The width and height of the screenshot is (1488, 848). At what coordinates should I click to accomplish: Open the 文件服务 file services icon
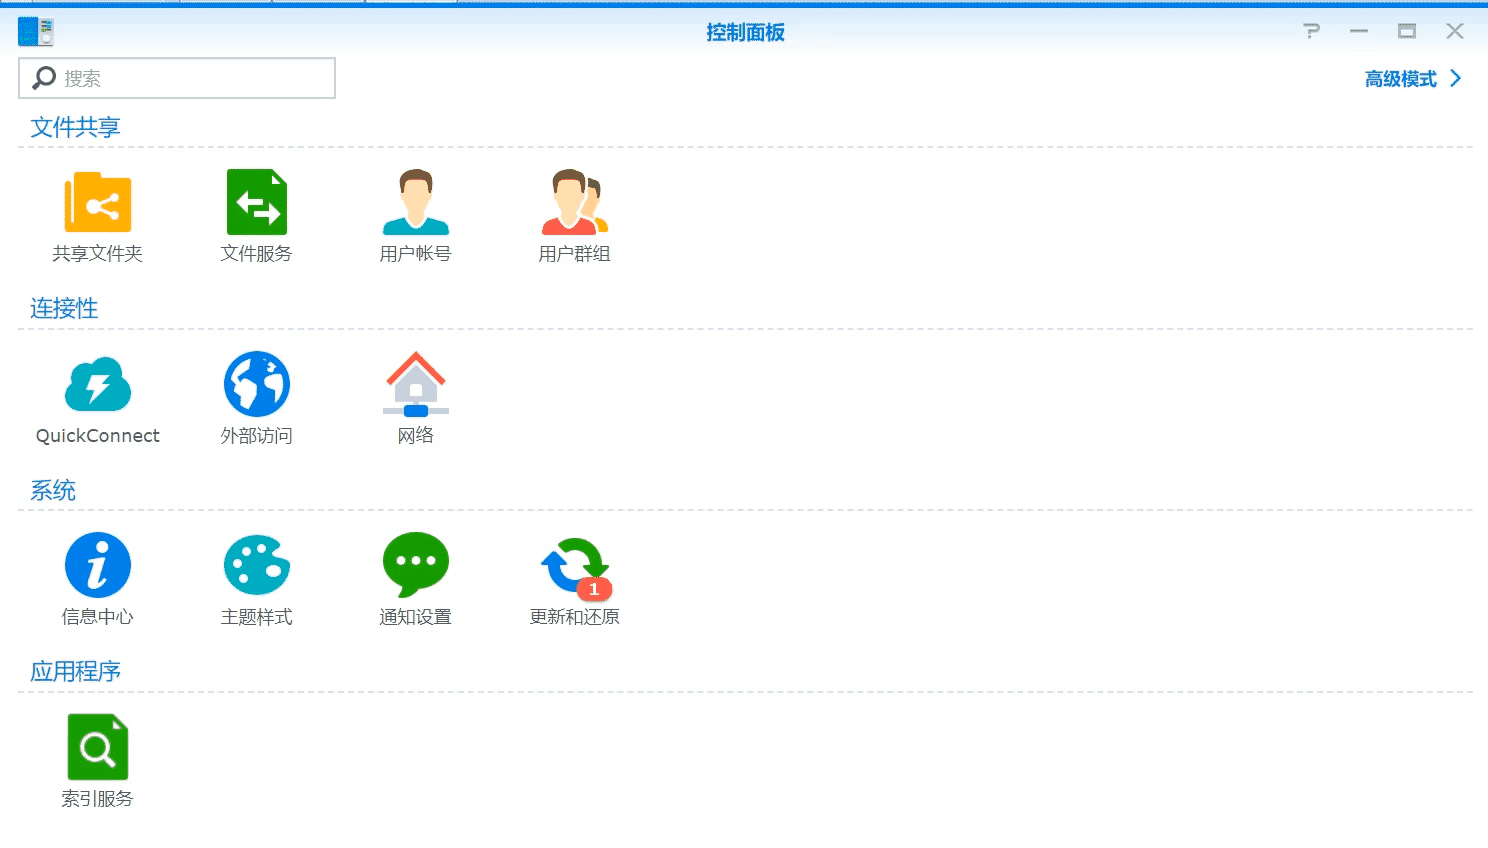(257, 202)
